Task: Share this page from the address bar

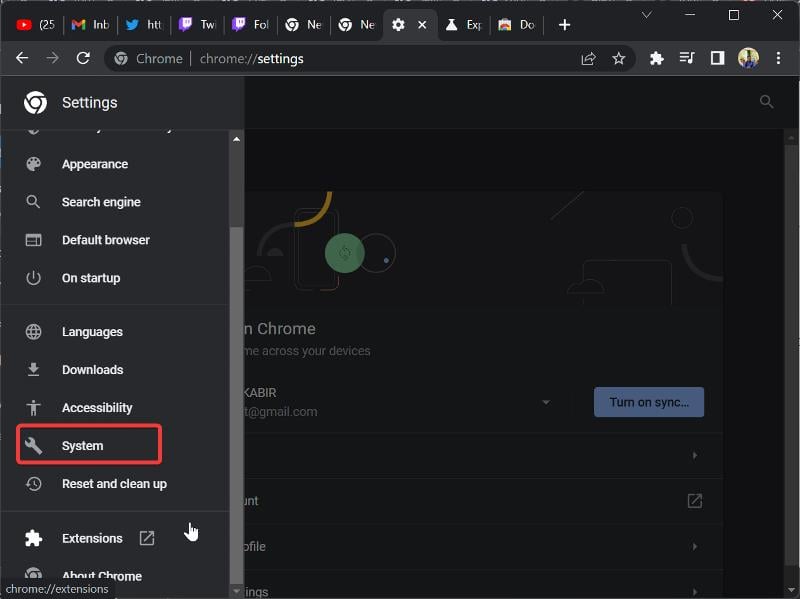Action: [588, 59]
